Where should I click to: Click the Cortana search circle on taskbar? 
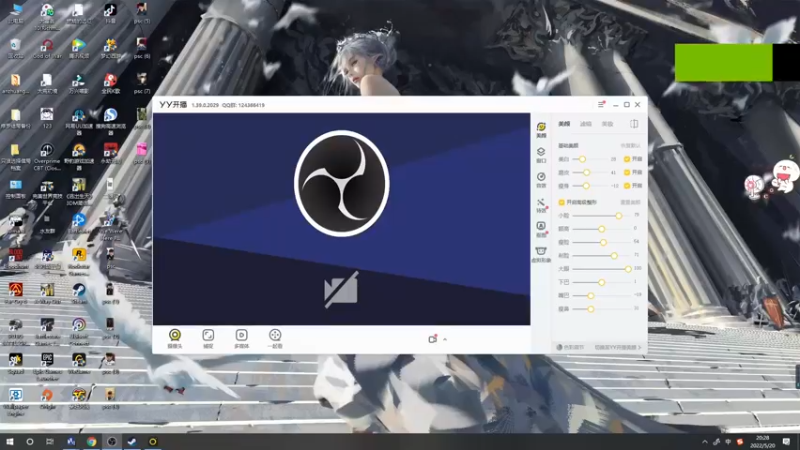pyautogui.click(x=30, y=442)
